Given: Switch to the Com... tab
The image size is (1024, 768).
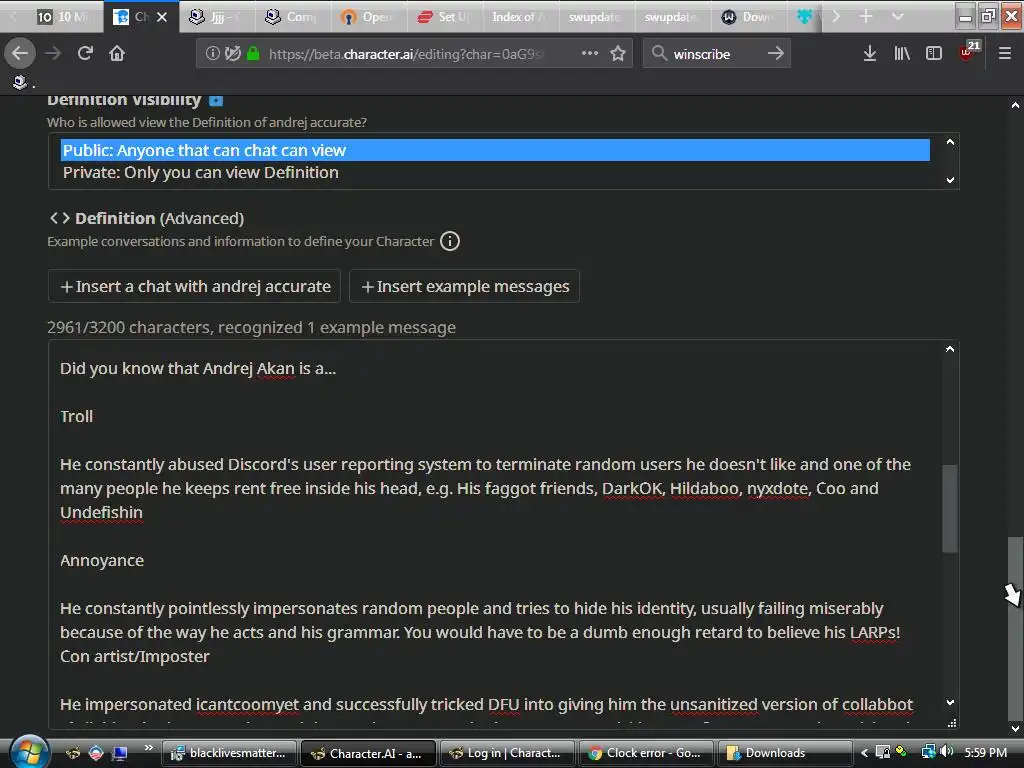Looking at the screenshot, I should tap(291, 17).
